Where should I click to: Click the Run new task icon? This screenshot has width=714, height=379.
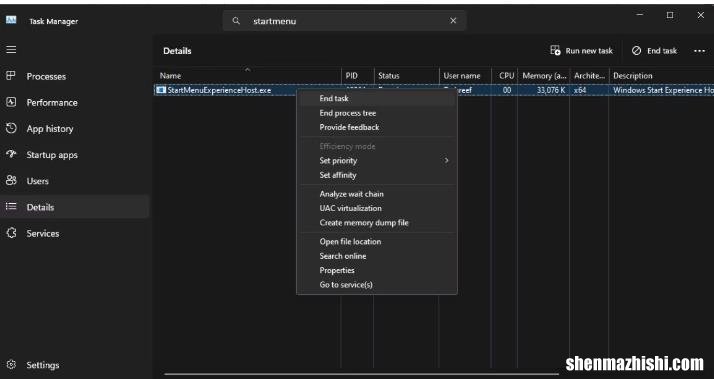[555, 50]
